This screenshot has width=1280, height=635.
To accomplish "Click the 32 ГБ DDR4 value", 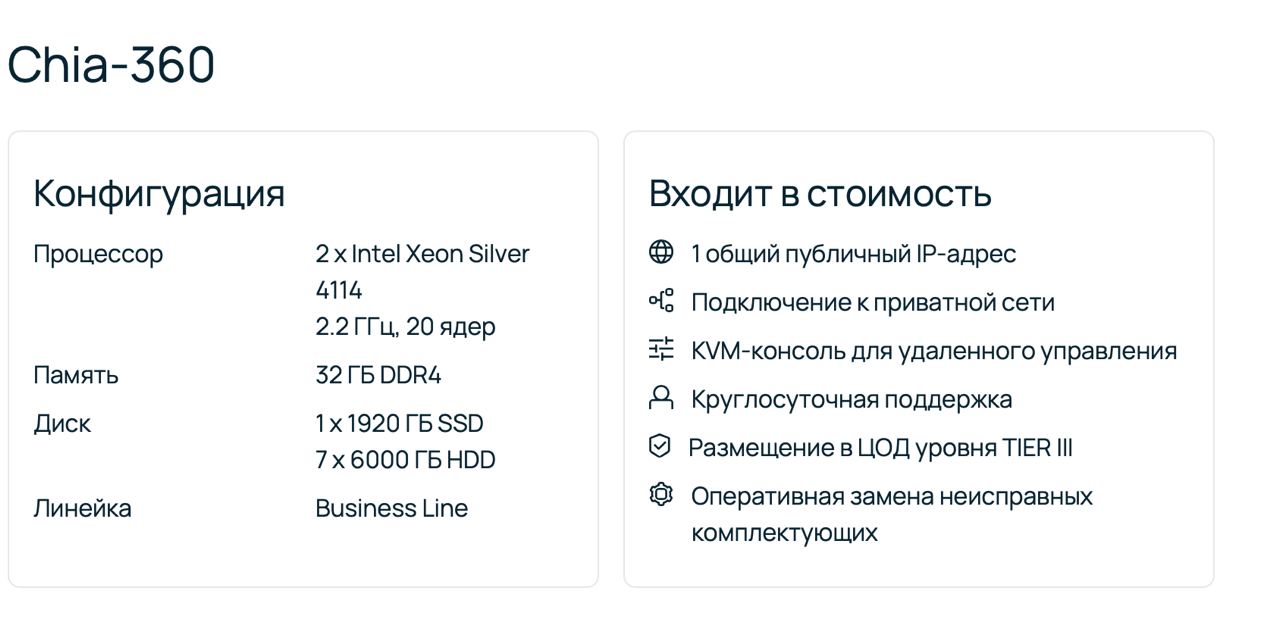I will pos(378,375).
